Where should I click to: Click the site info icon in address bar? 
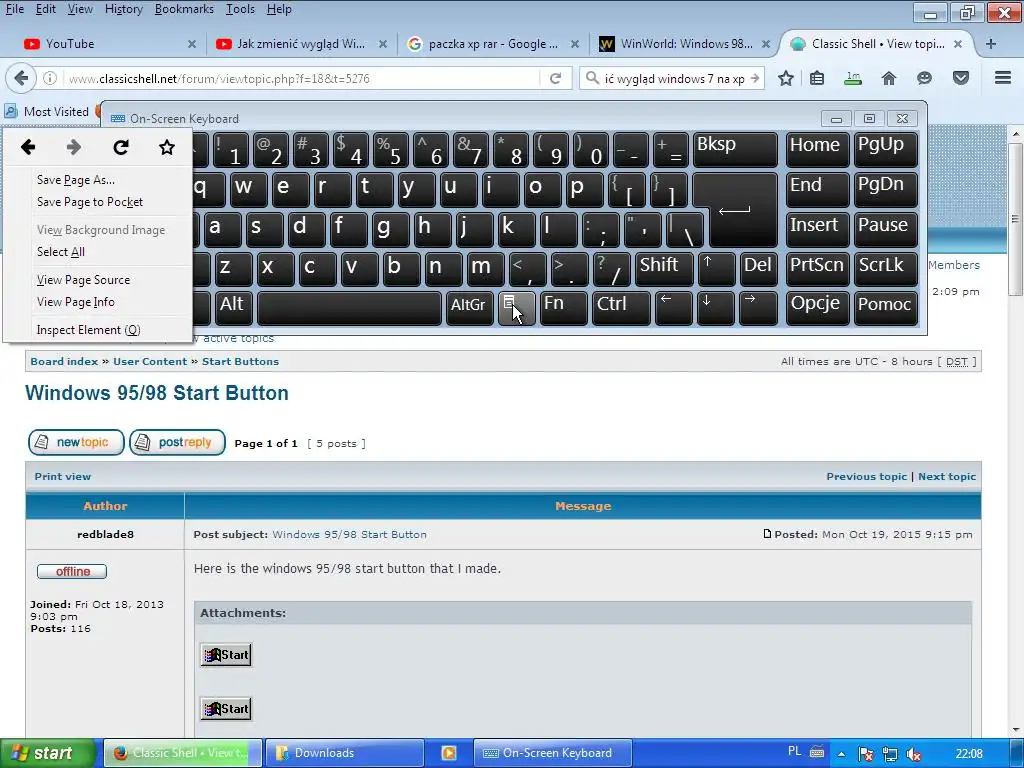click(x=50, y=78)
